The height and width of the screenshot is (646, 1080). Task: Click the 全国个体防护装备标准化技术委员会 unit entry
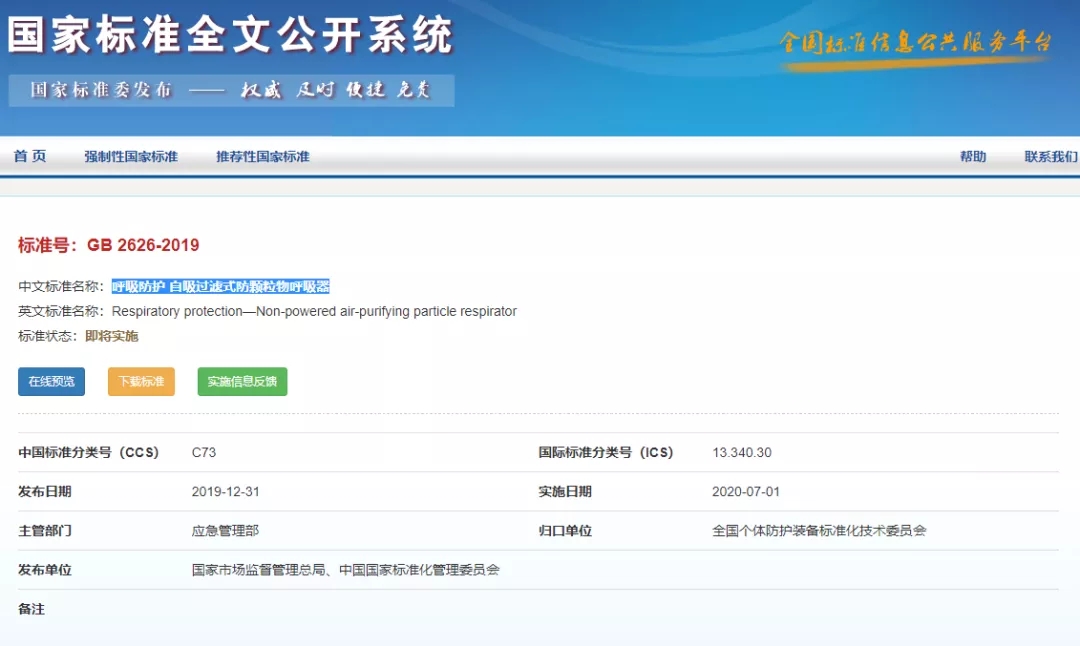coord(816,530)
